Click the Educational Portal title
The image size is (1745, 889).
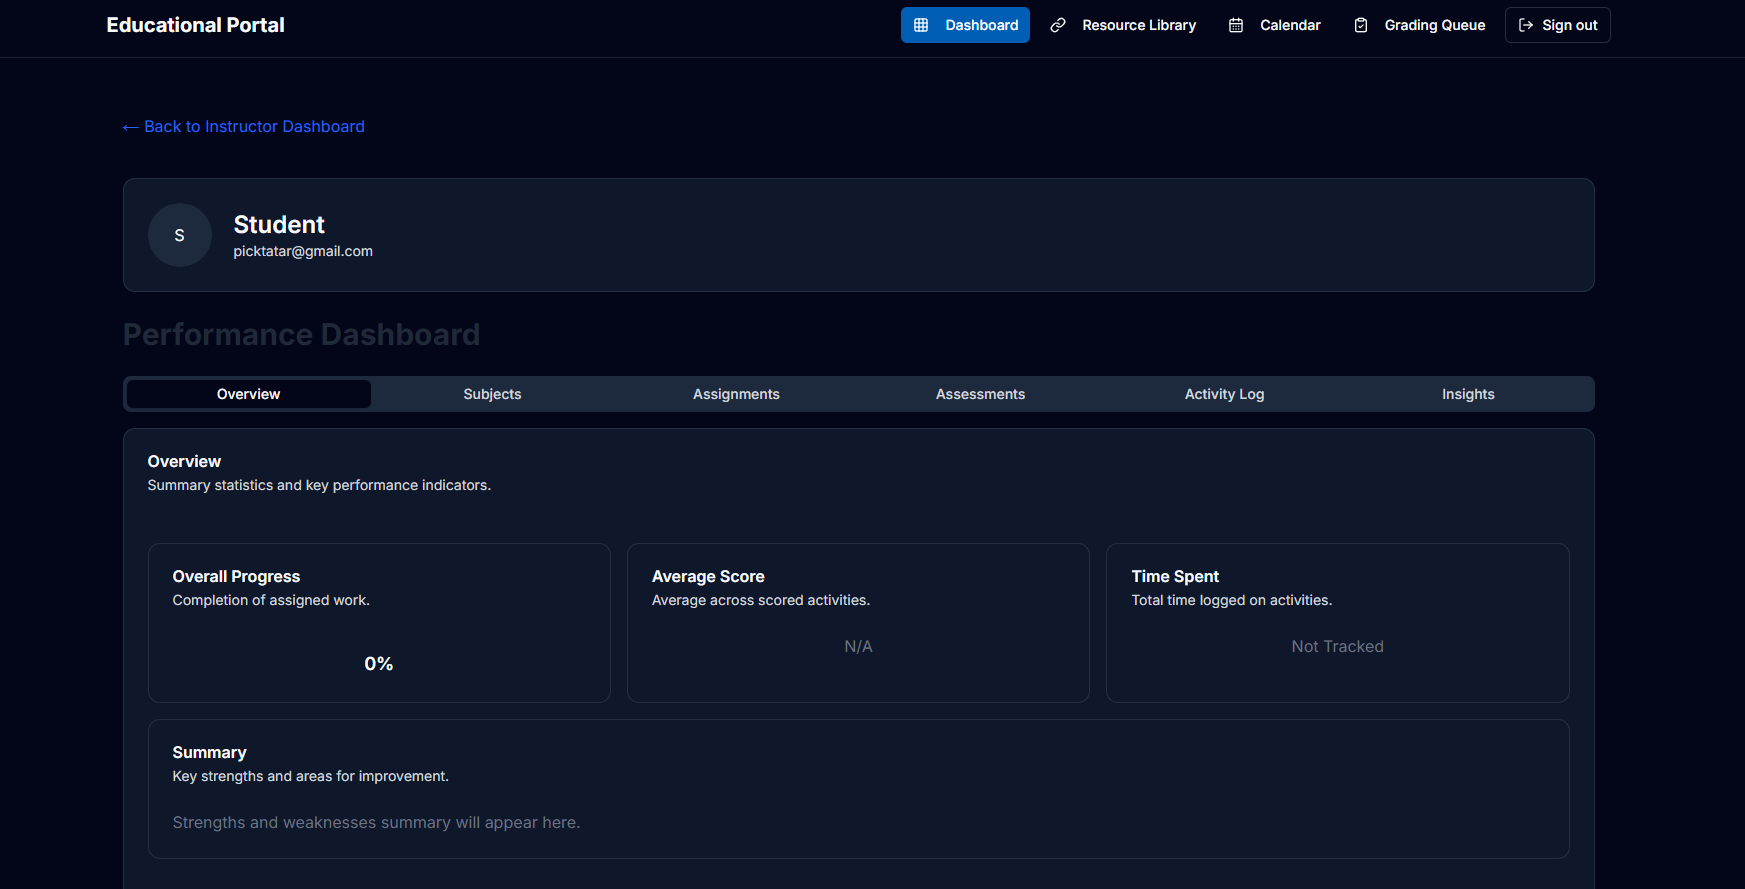[x=196, y=25]
